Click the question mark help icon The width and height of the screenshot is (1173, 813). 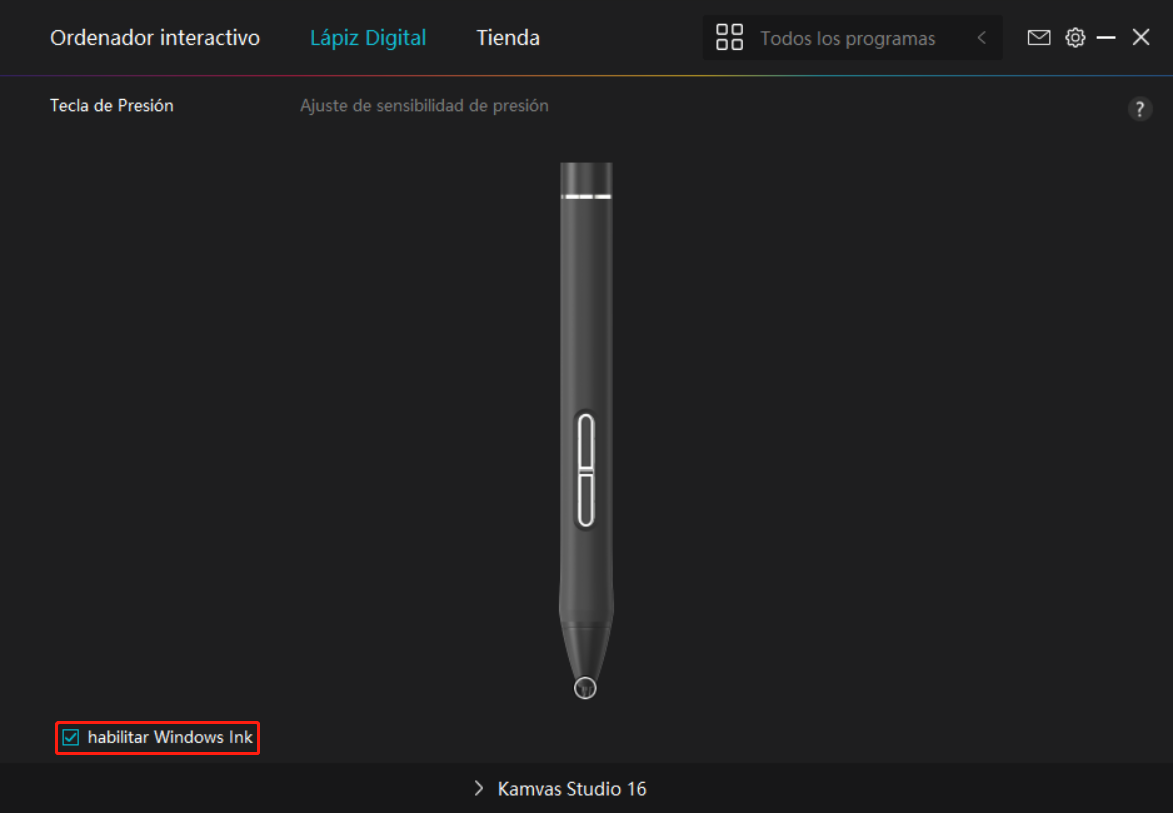[x=1139, y=109]
